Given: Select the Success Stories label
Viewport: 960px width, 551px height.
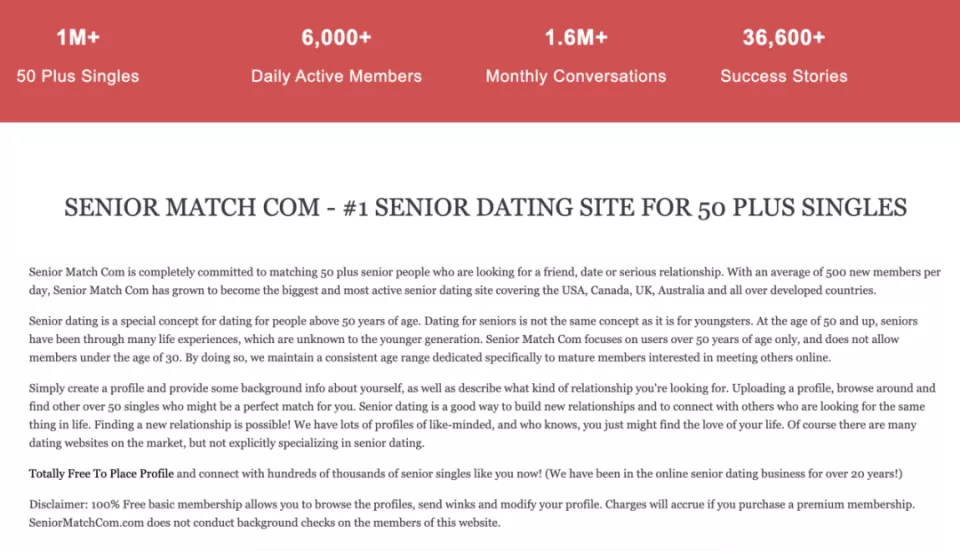Looking at the screenshot, I should click(784, 76).
